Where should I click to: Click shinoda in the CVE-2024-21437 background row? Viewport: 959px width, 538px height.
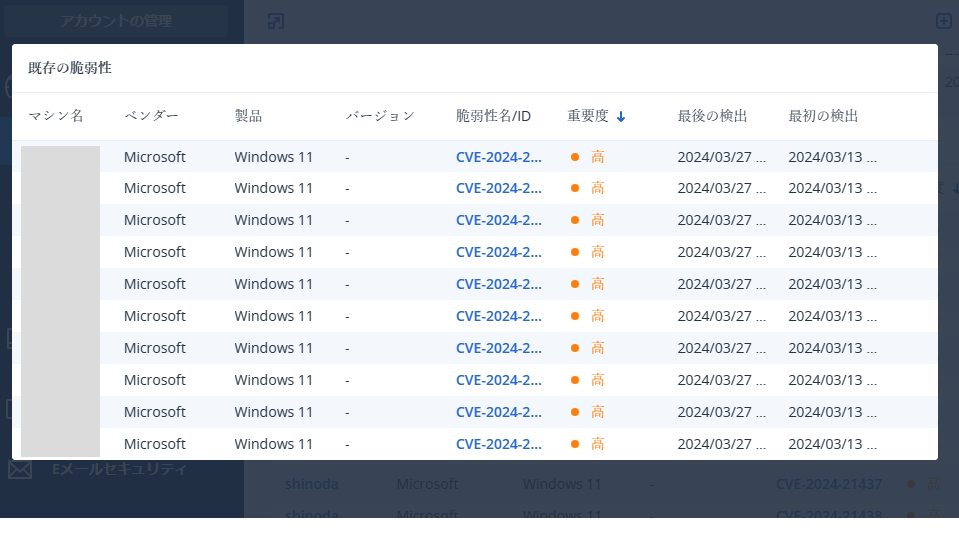[311, 484]
